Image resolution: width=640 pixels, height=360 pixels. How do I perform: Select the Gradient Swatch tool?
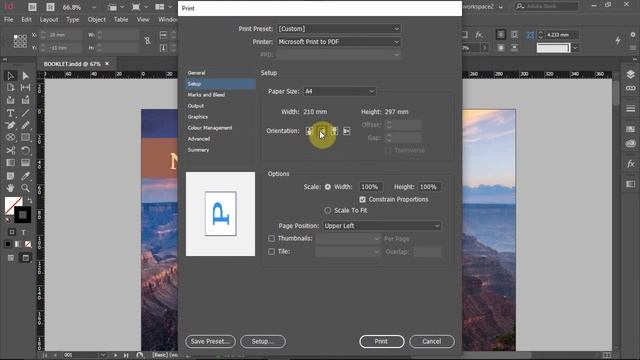[11, 163]
